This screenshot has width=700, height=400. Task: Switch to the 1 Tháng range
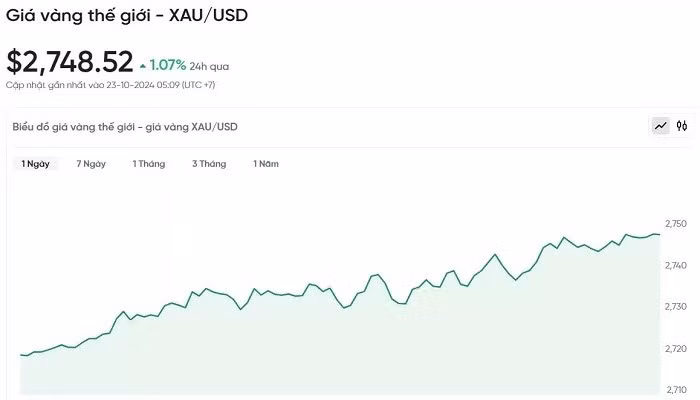tap(149, 163)
